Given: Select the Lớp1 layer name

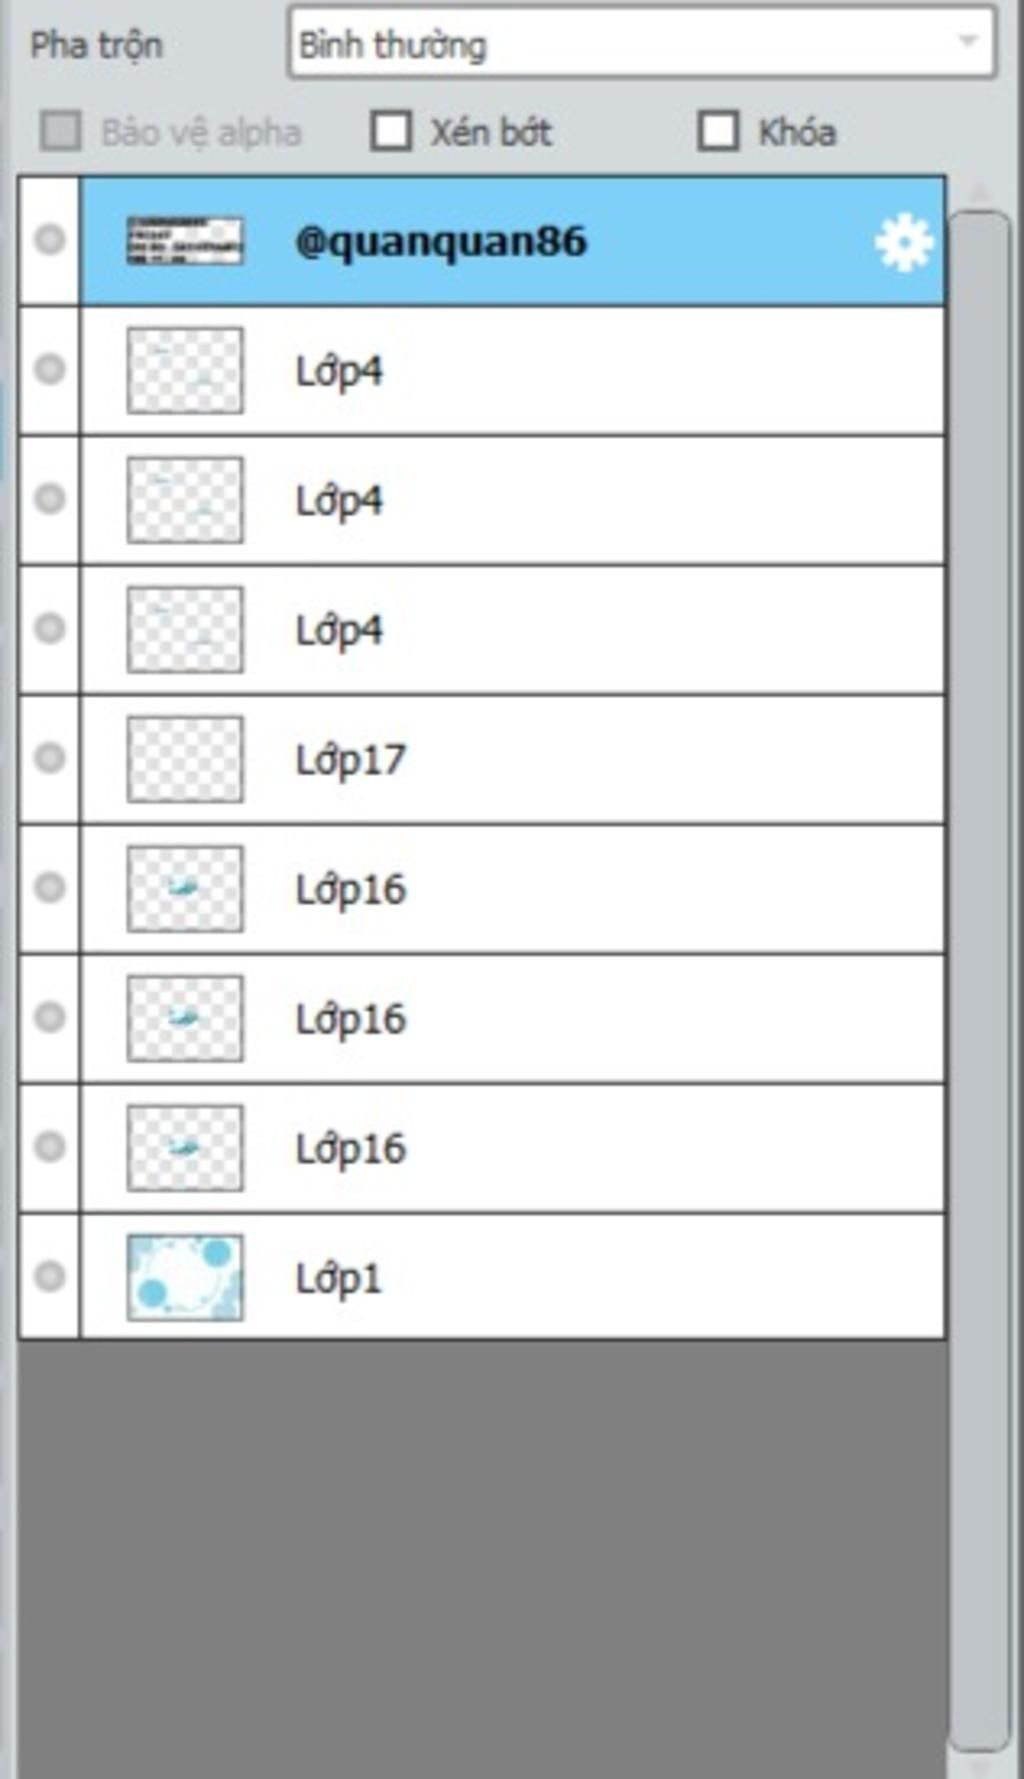Looking at the screenshot, I should [x=338, y=1278].
